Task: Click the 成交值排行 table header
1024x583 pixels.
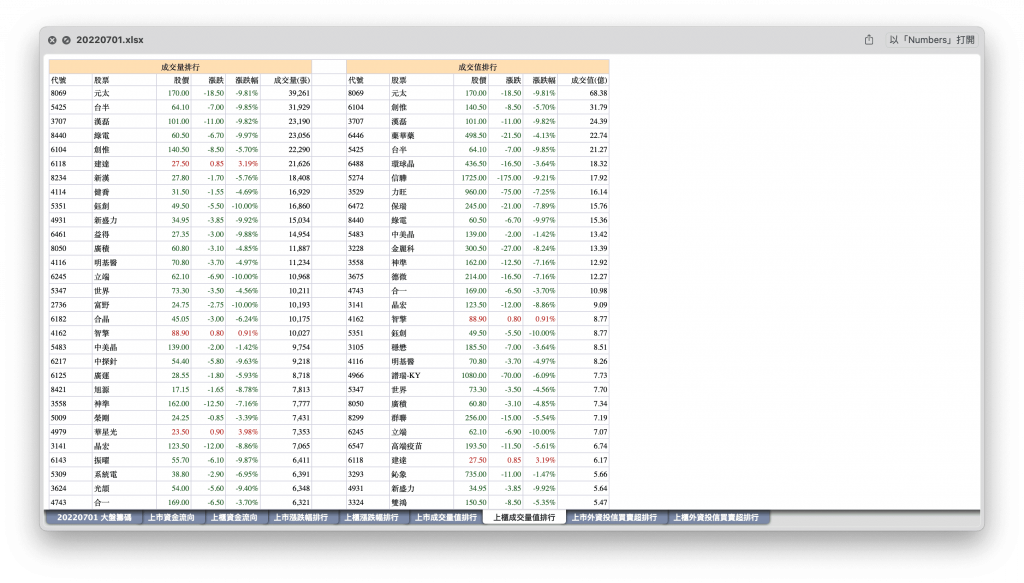Action: 477,67
